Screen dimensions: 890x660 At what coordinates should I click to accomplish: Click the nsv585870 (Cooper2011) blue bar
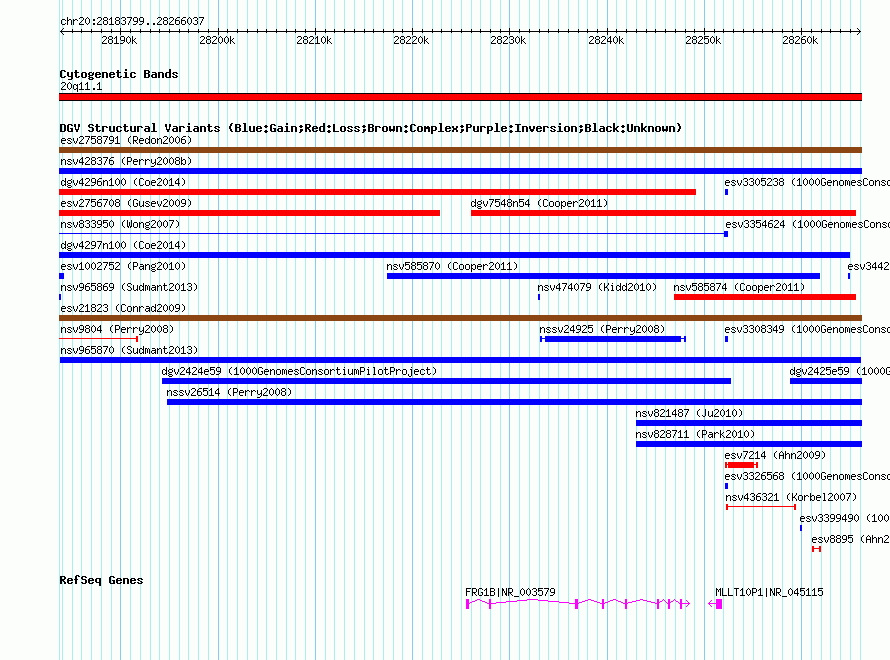[x=603, y=276]
